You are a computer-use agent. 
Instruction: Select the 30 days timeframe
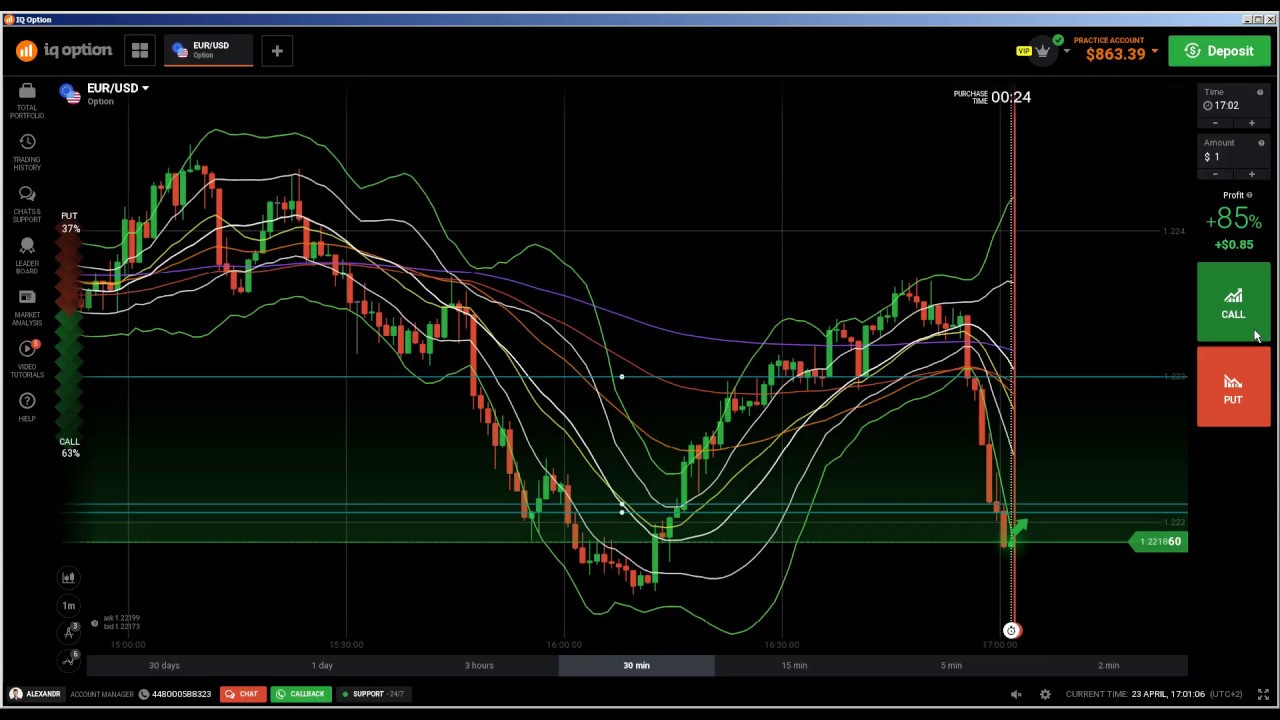coord(164,665)
